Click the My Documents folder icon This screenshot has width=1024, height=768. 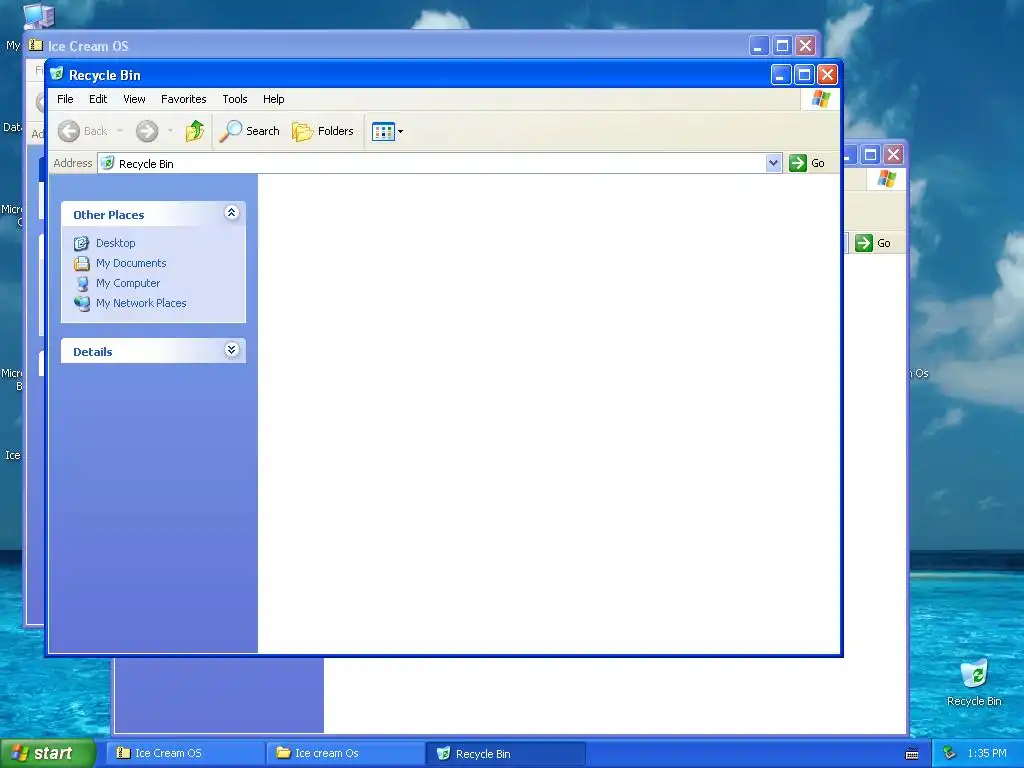tap(82, 264)
